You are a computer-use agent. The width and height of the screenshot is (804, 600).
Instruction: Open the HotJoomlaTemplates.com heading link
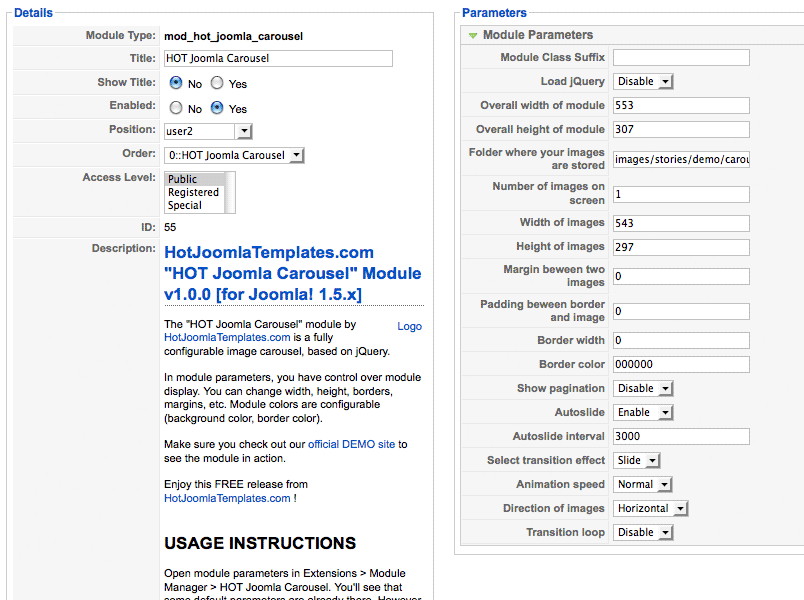tap(292, 273)
